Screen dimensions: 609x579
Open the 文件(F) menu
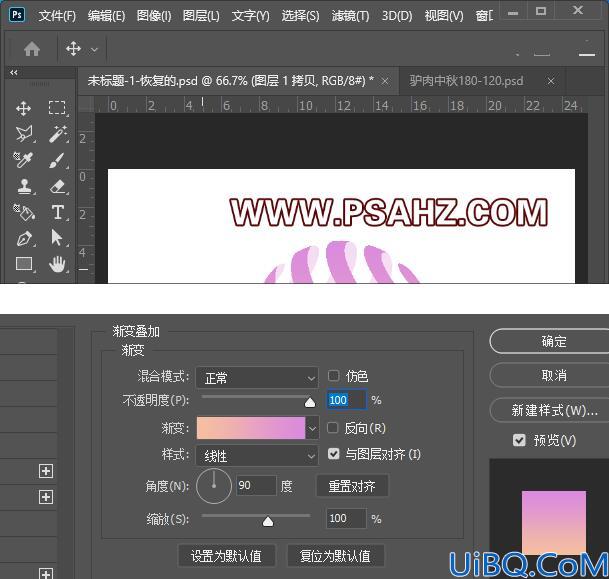point(57,16)
